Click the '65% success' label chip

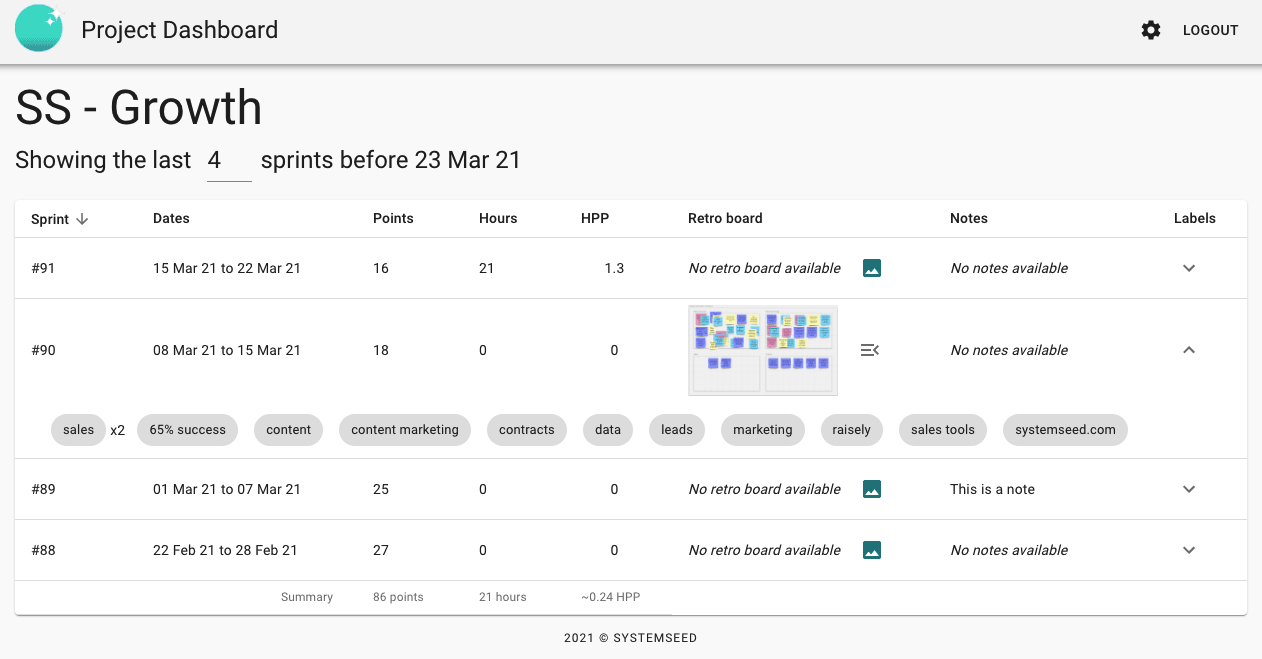tap(187, 430)
